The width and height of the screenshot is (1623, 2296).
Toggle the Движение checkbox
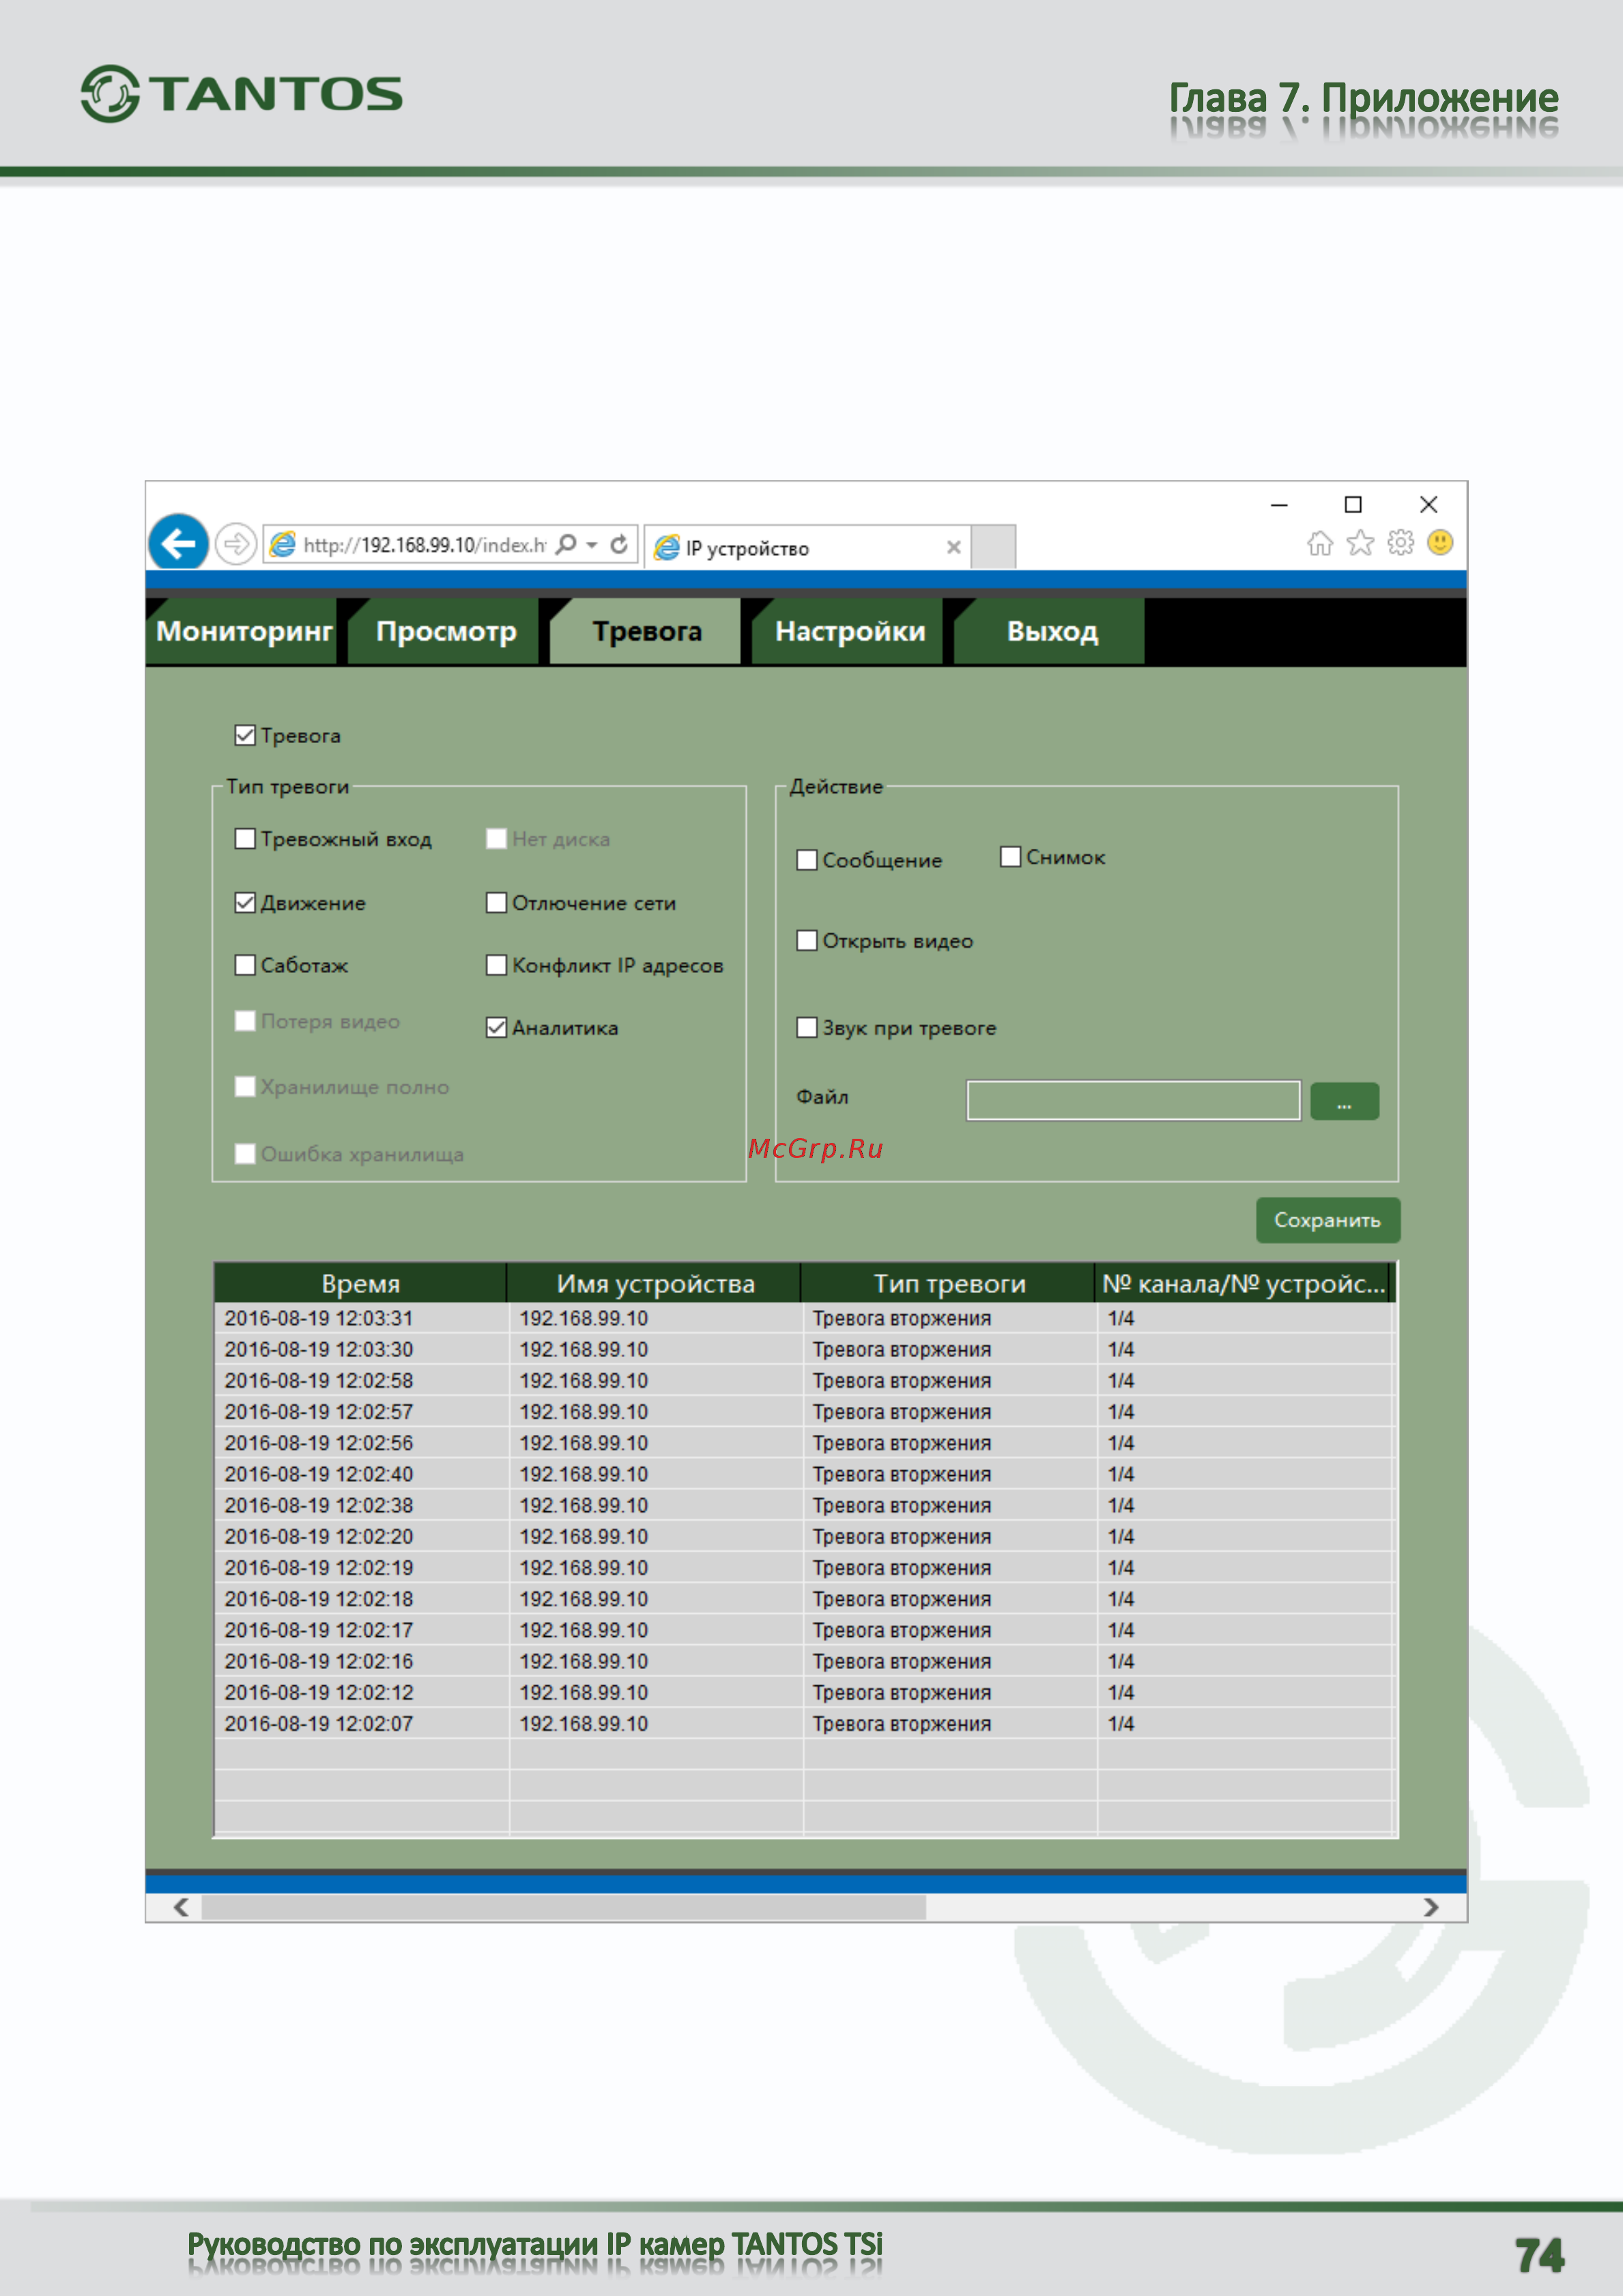[x=245, y=902]
